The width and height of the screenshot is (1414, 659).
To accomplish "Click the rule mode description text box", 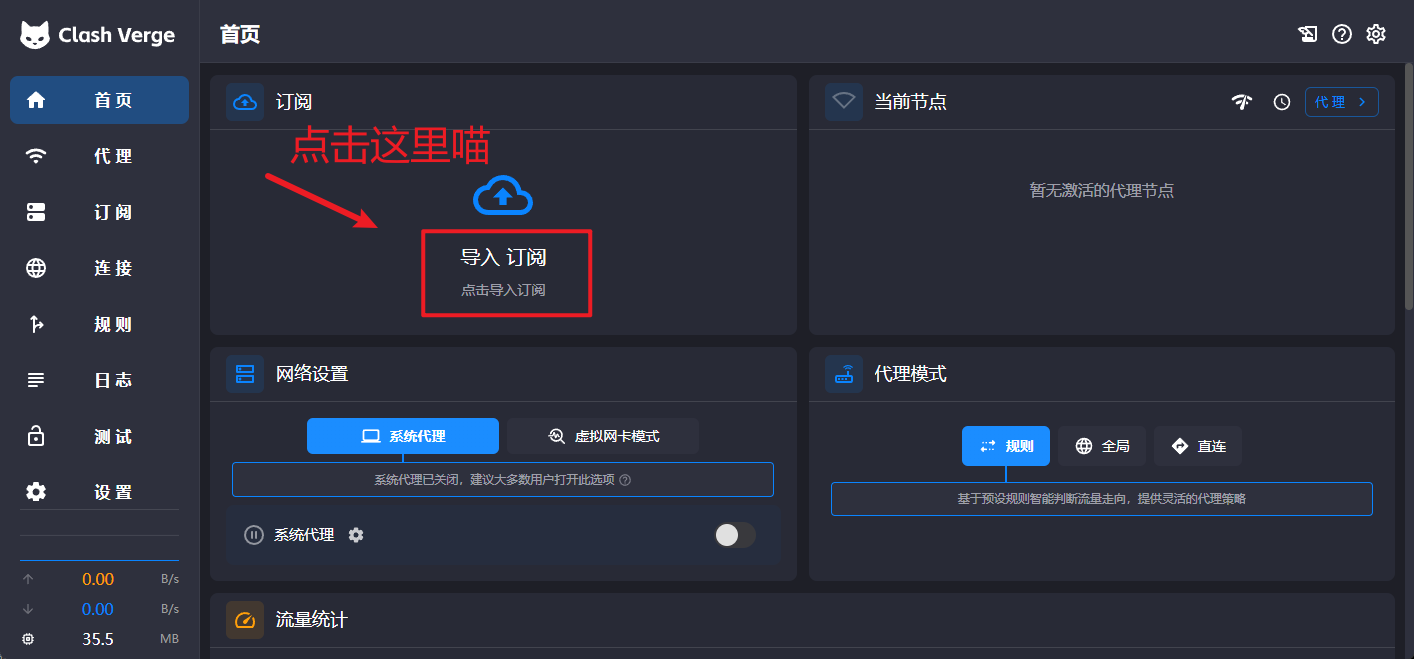I will 1102,498.
